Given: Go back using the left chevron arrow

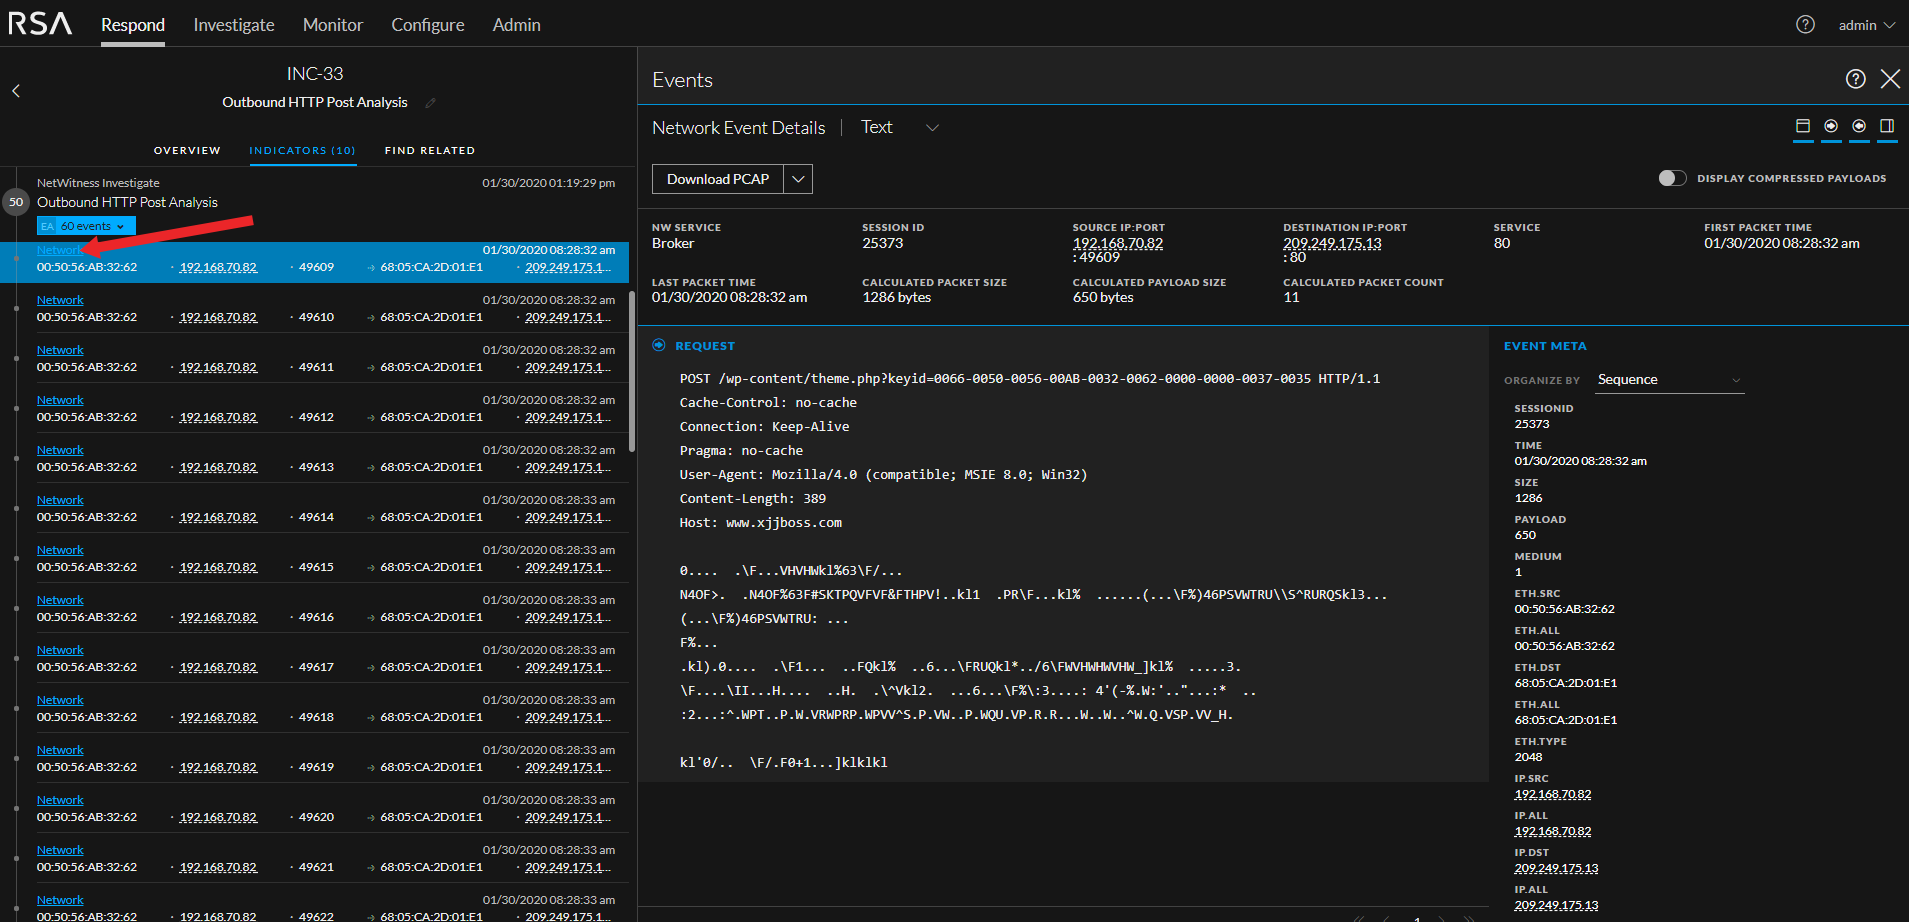Looking at the screenshot, I should [x=16, y=91].
